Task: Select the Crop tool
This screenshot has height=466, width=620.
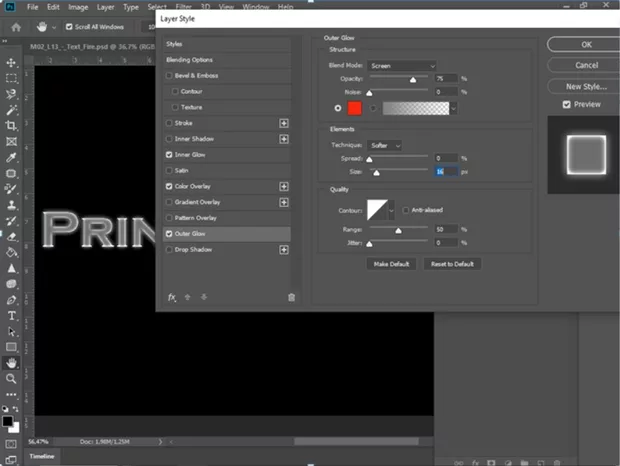Action: click(x=11, y=126)
